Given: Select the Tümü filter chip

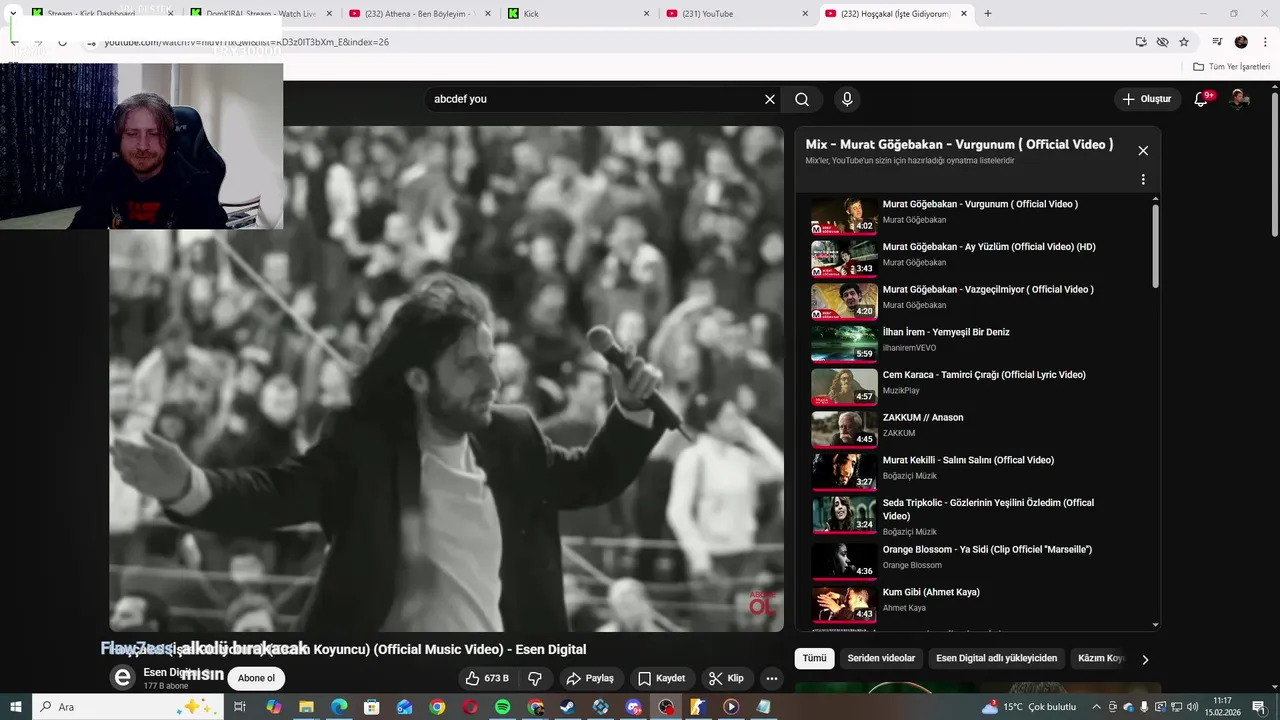Looking at the screenshot, I should pyautogui.click(x=815, y=658).
